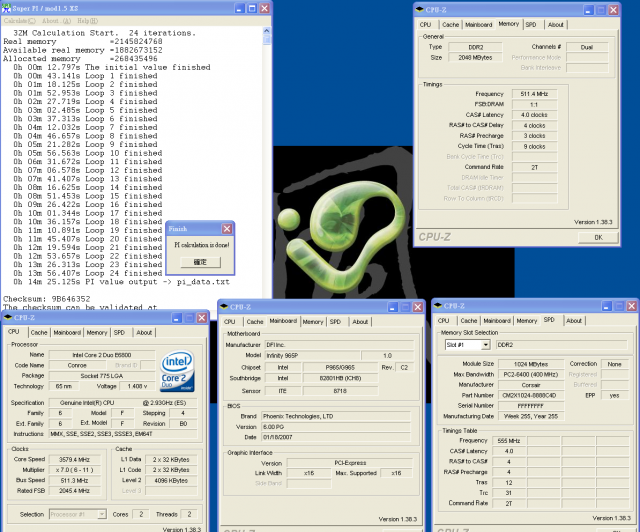
Task: Click the Southbridge 82801HB (ICH8) field
Action: 340,378
